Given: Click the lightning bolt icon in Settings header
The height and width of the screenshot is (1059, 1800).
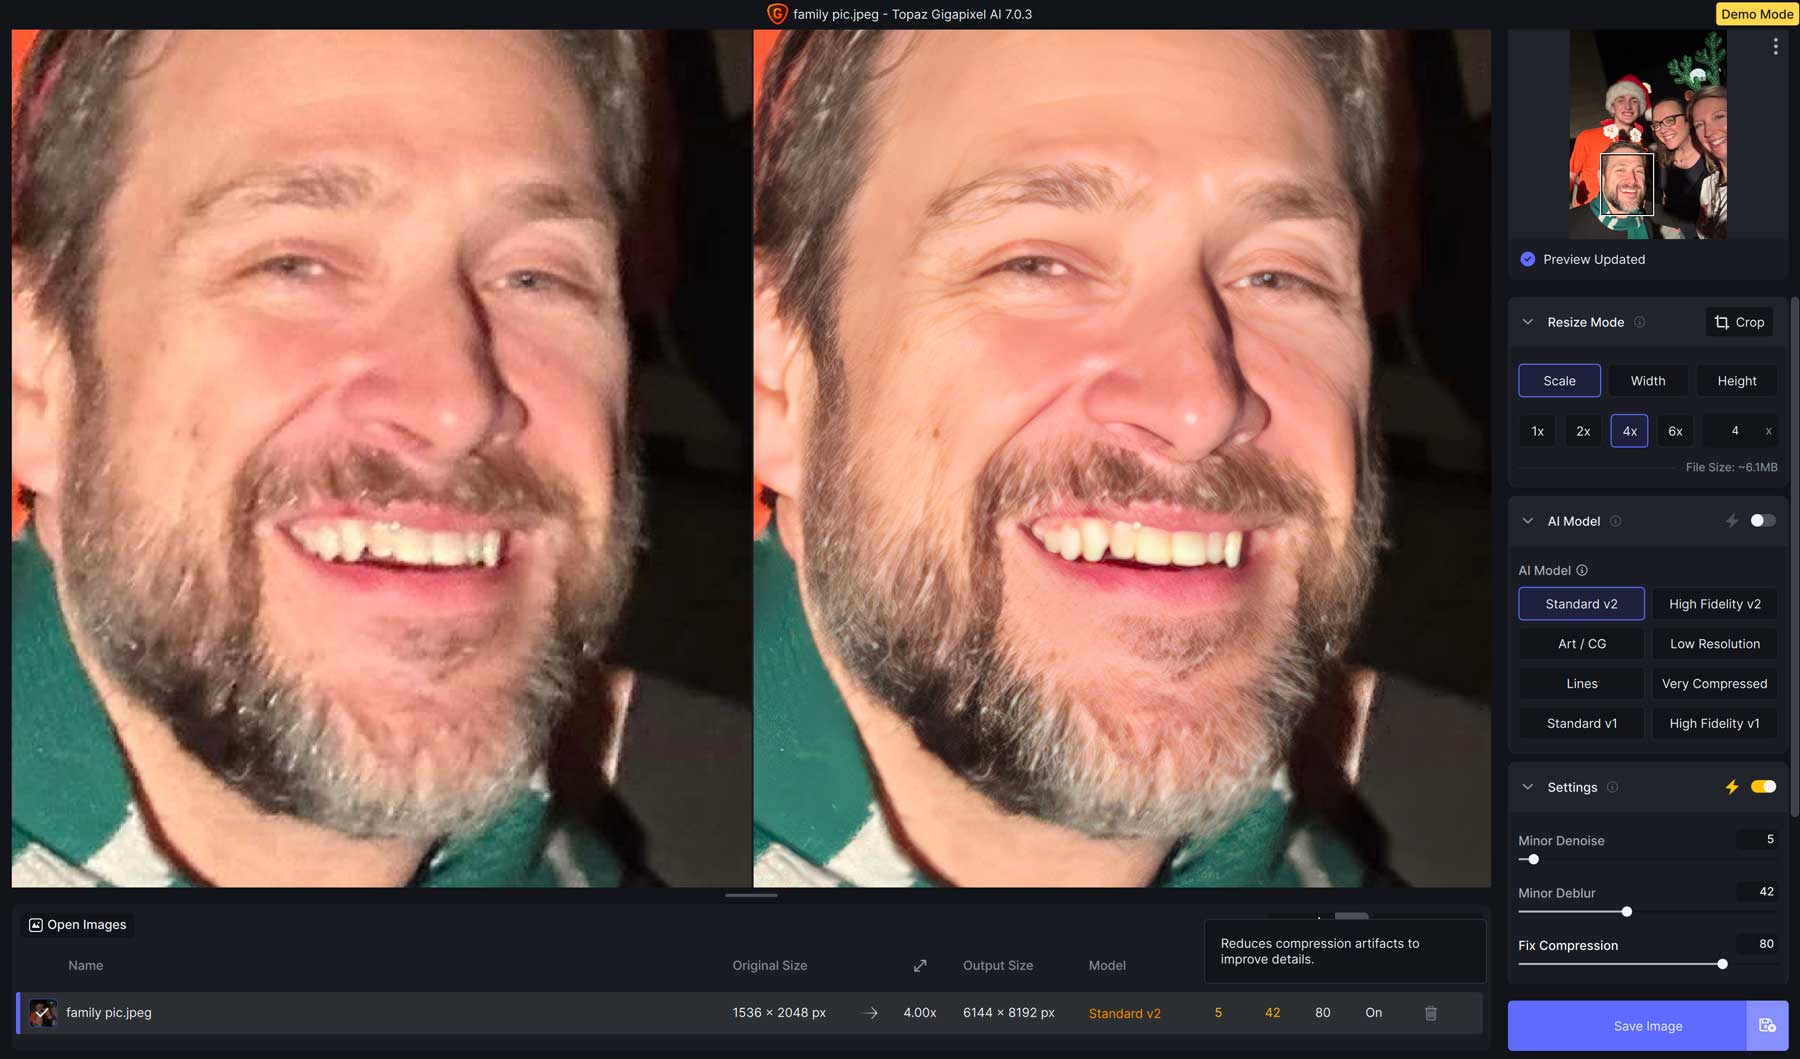Looking at the screenshot, I should 1732,787.
